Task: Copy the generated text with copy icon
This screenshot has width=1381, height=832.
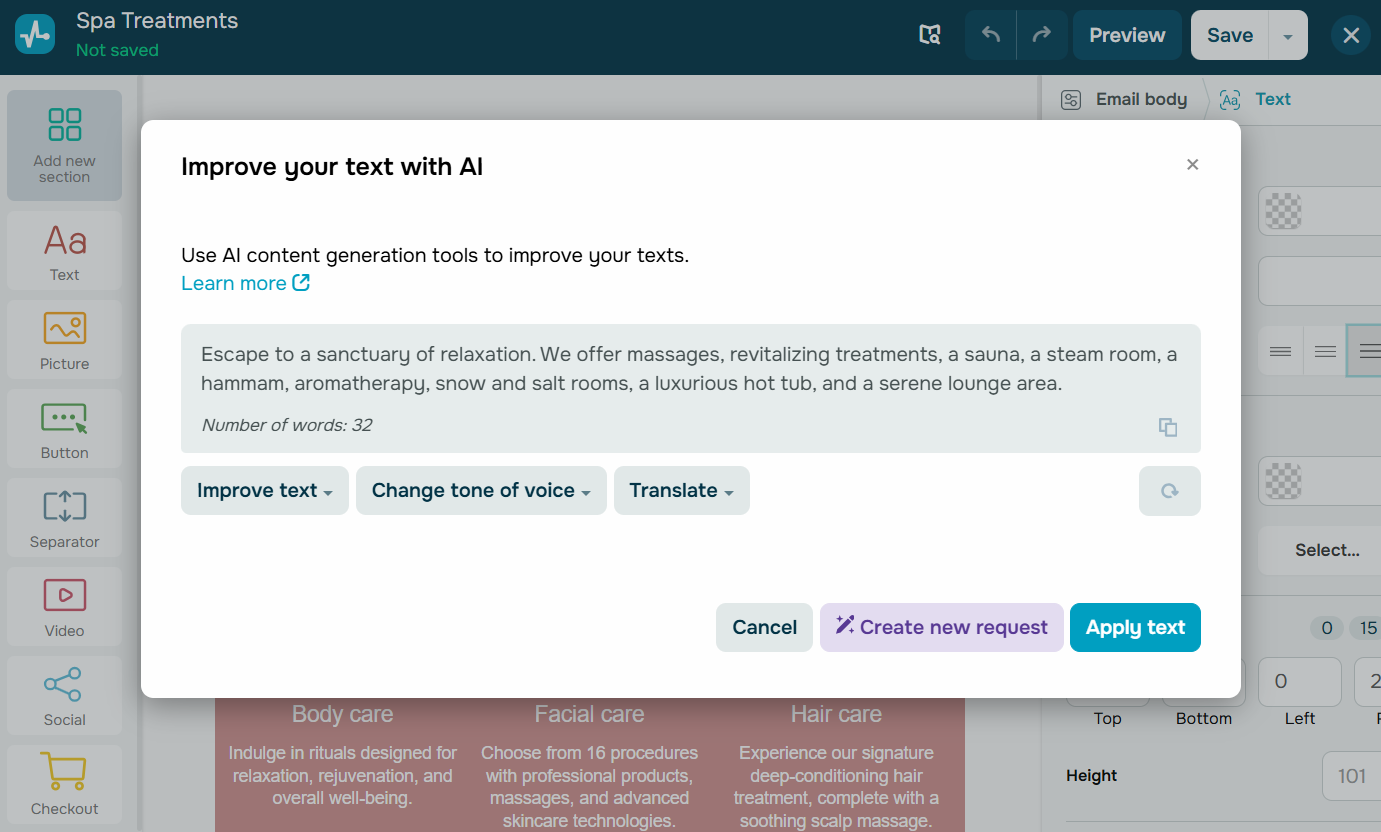Action: 1167,427
